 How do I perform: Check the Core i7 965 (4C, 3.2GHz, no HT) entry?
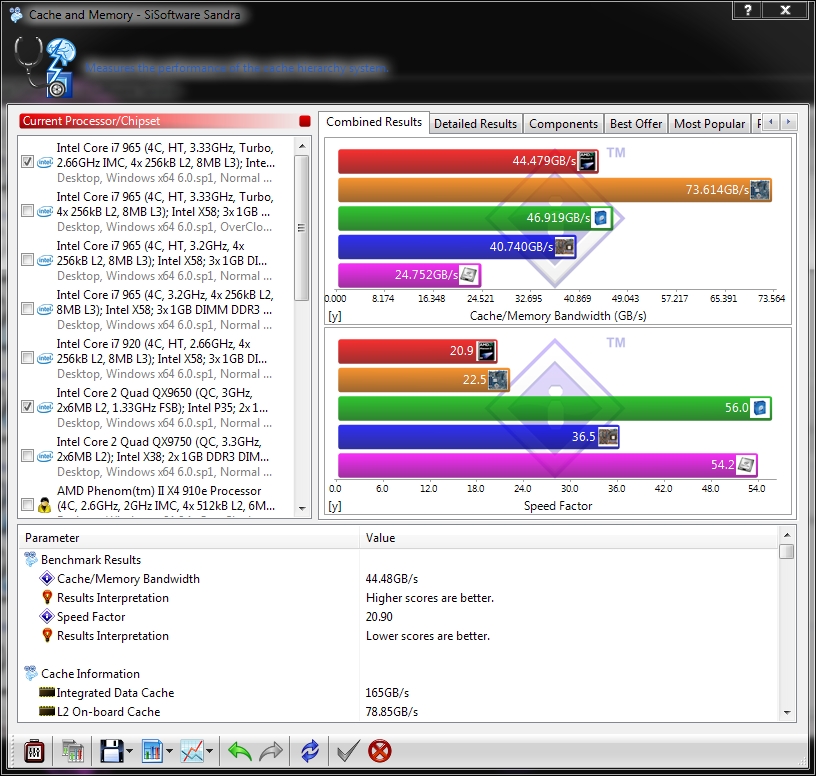28,309
